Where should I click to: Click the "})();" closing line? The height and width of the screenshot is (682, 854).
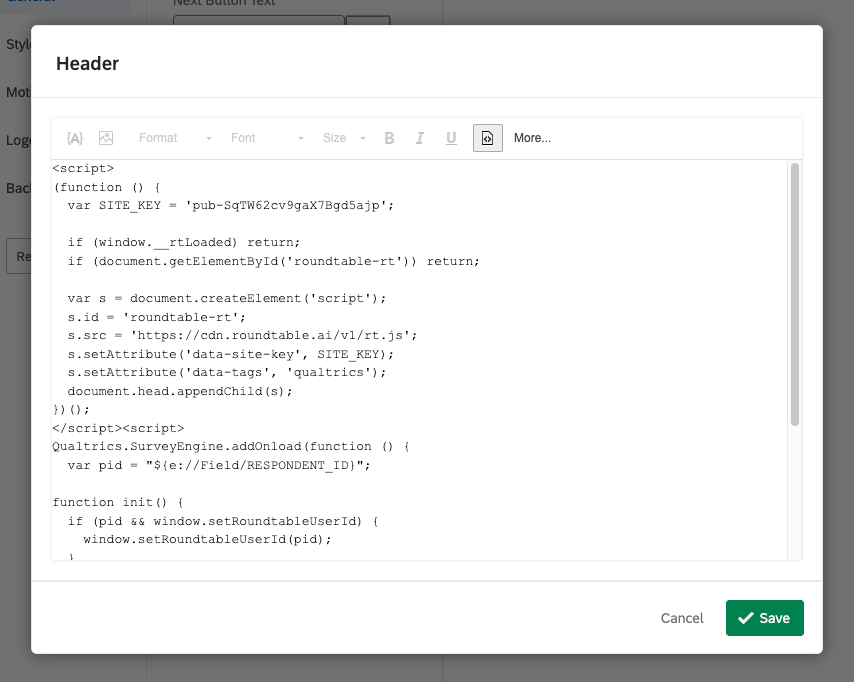[71, 410]
